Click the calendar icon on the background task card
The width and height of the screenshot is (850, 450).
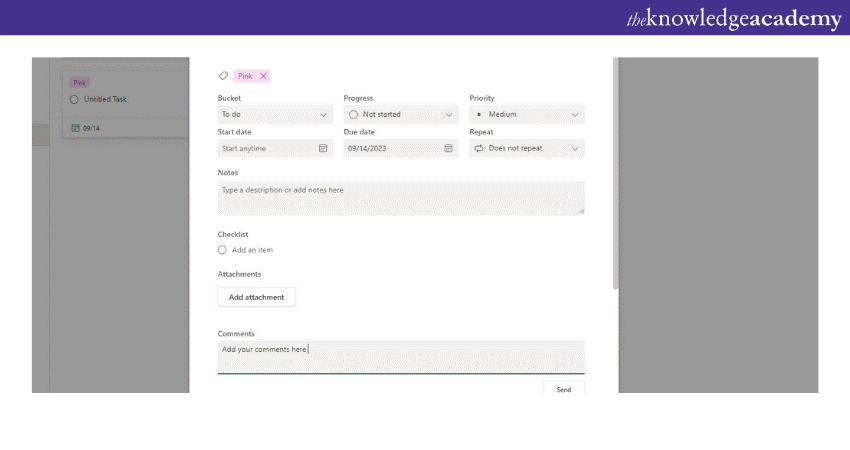tap(75, 128)
